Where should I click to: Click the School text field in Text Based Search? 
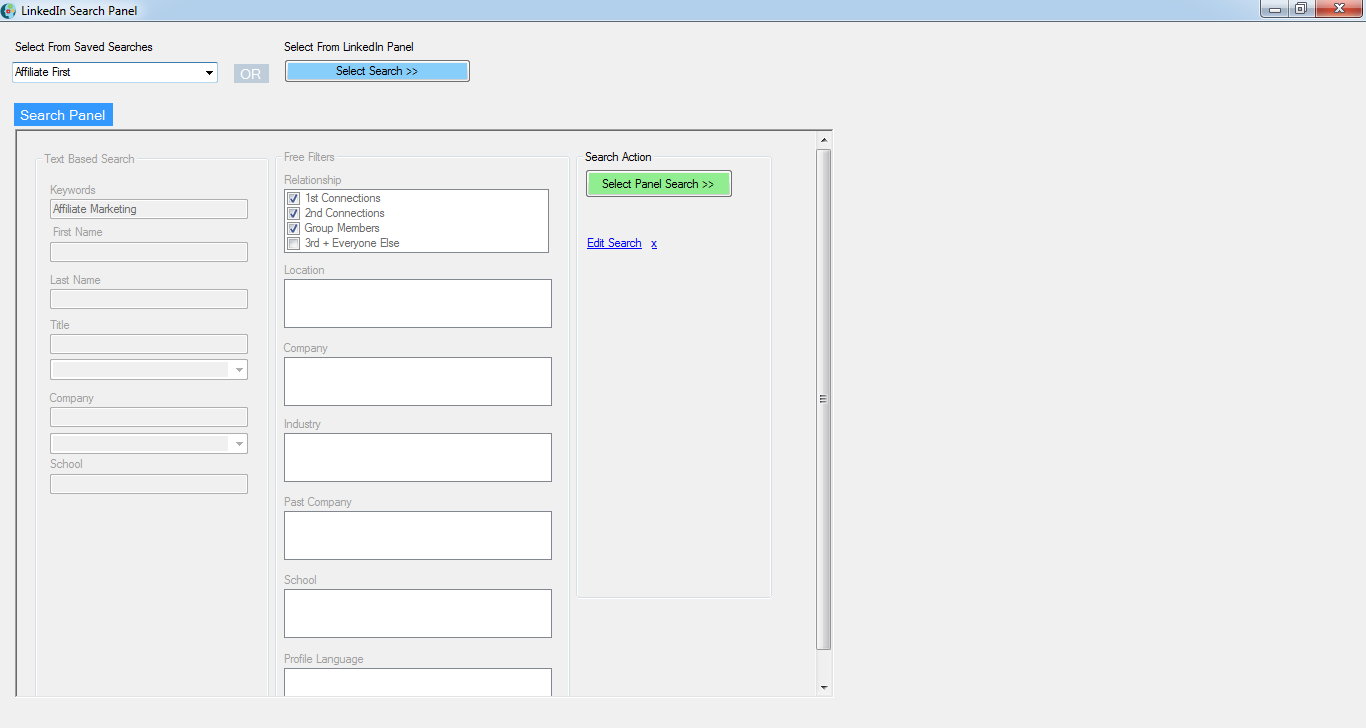(149, 484)
